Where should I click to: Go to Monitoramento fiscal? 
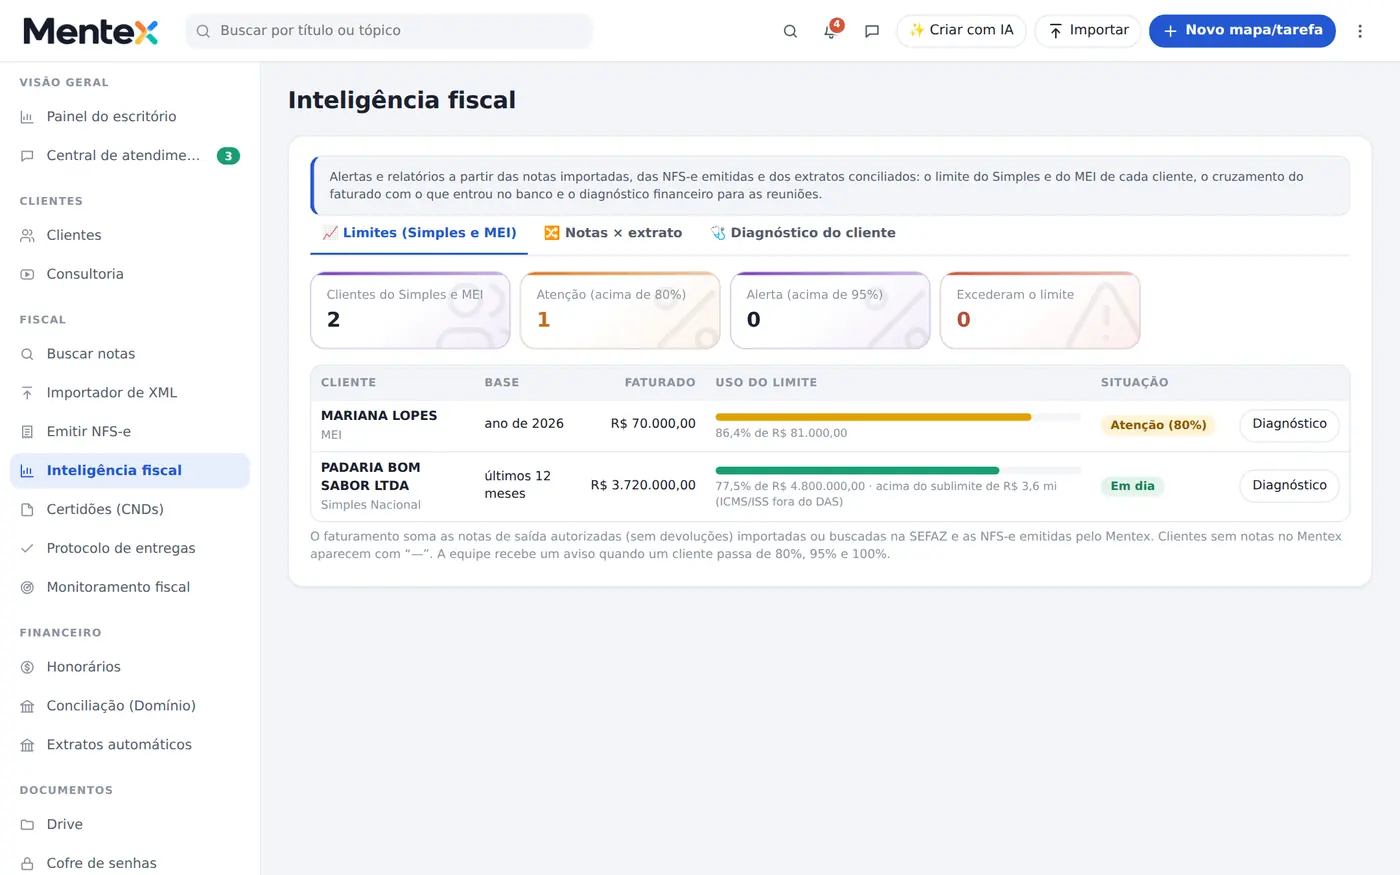pos(130,588)
